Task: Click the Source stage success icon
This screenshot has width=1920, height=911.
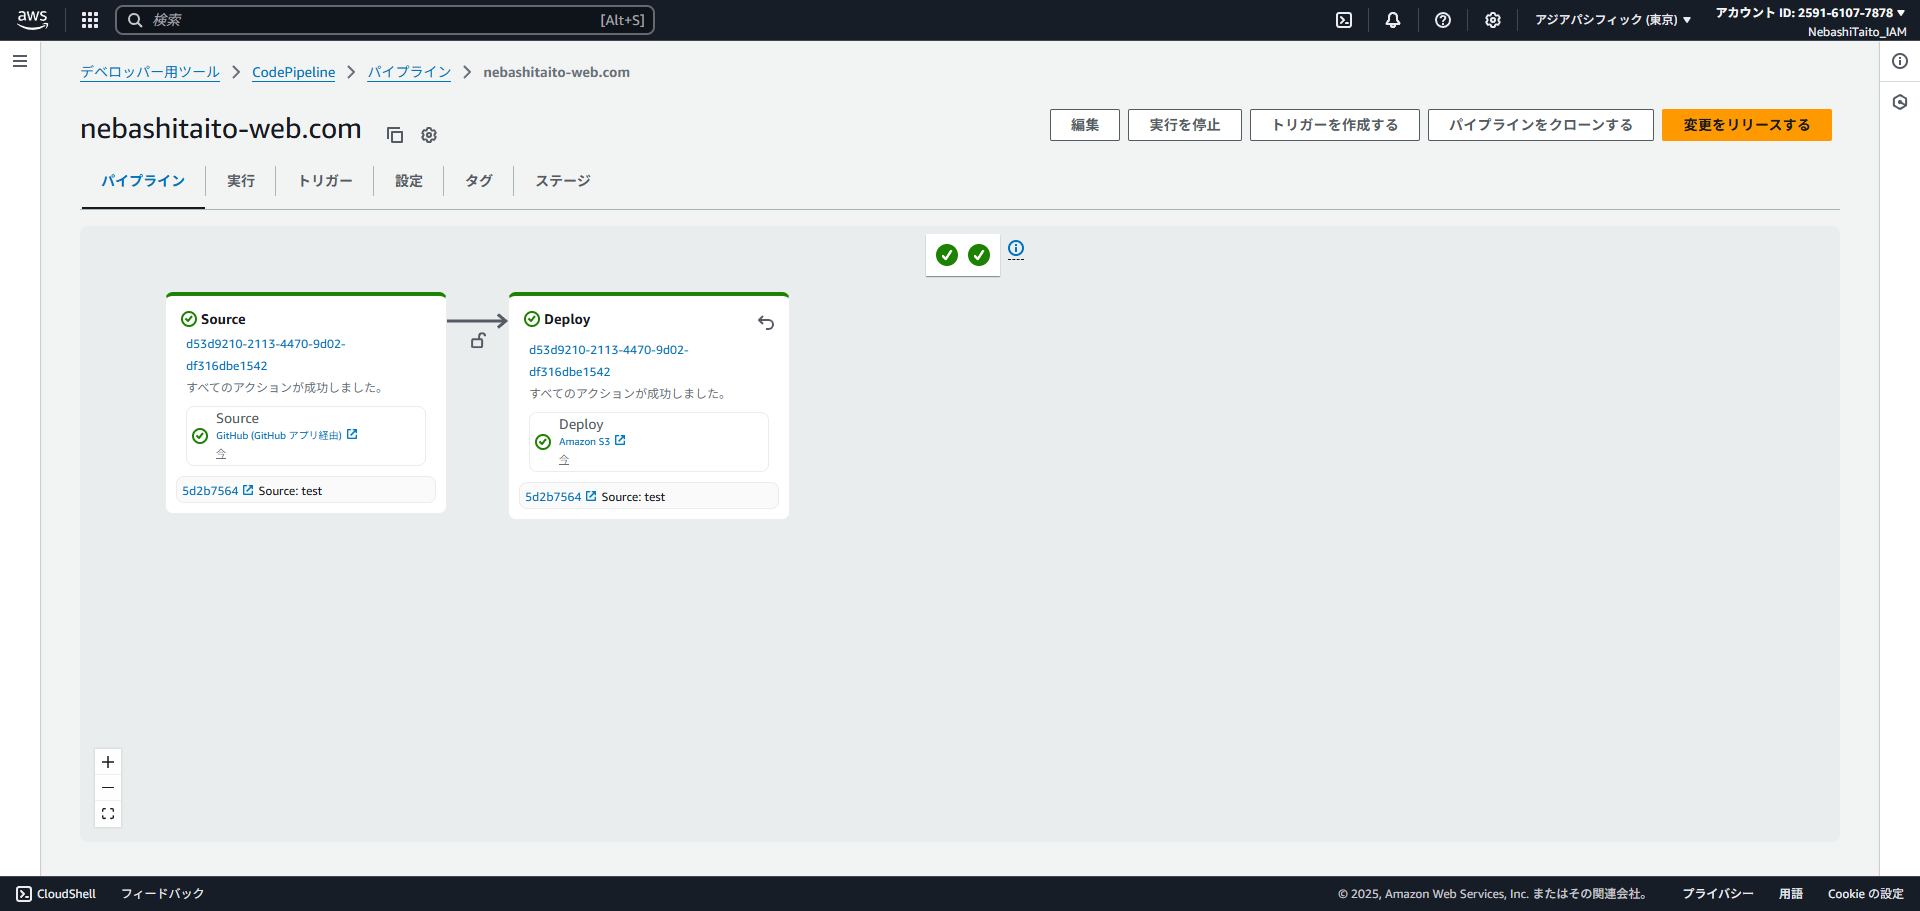Action: [x=188, y=319]
